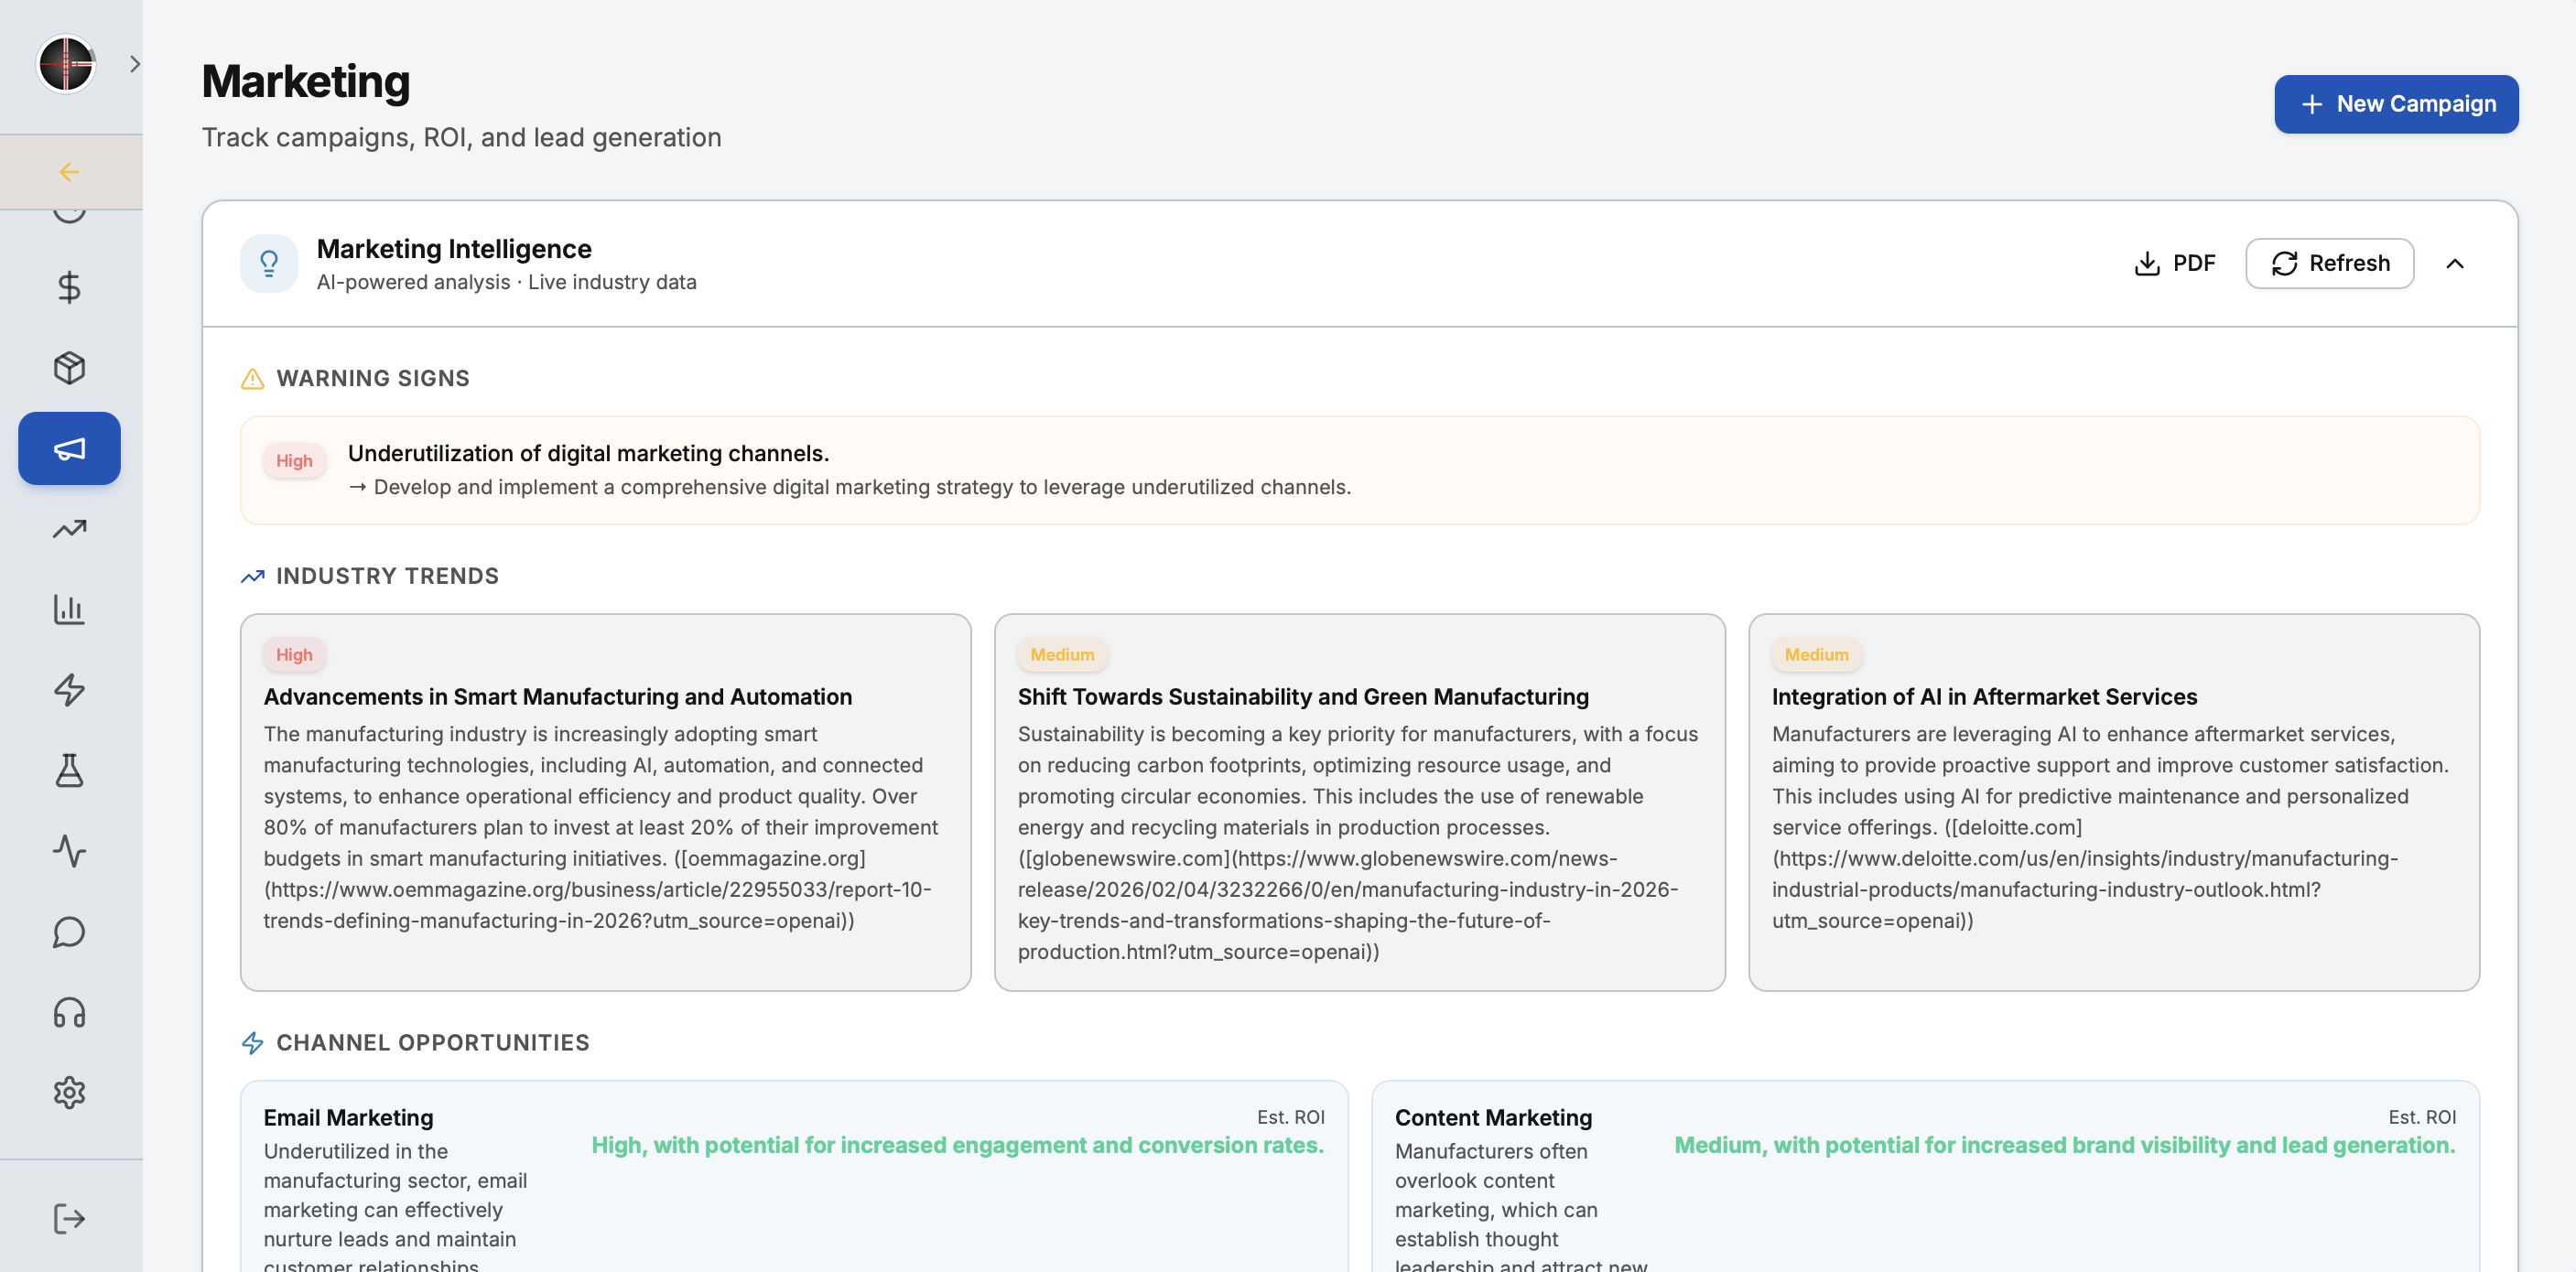The width and height of the screenshot is (2576, 1272).
Task: Refresh the Marketing Intelligence analysis
Action: click(2329, 263)
